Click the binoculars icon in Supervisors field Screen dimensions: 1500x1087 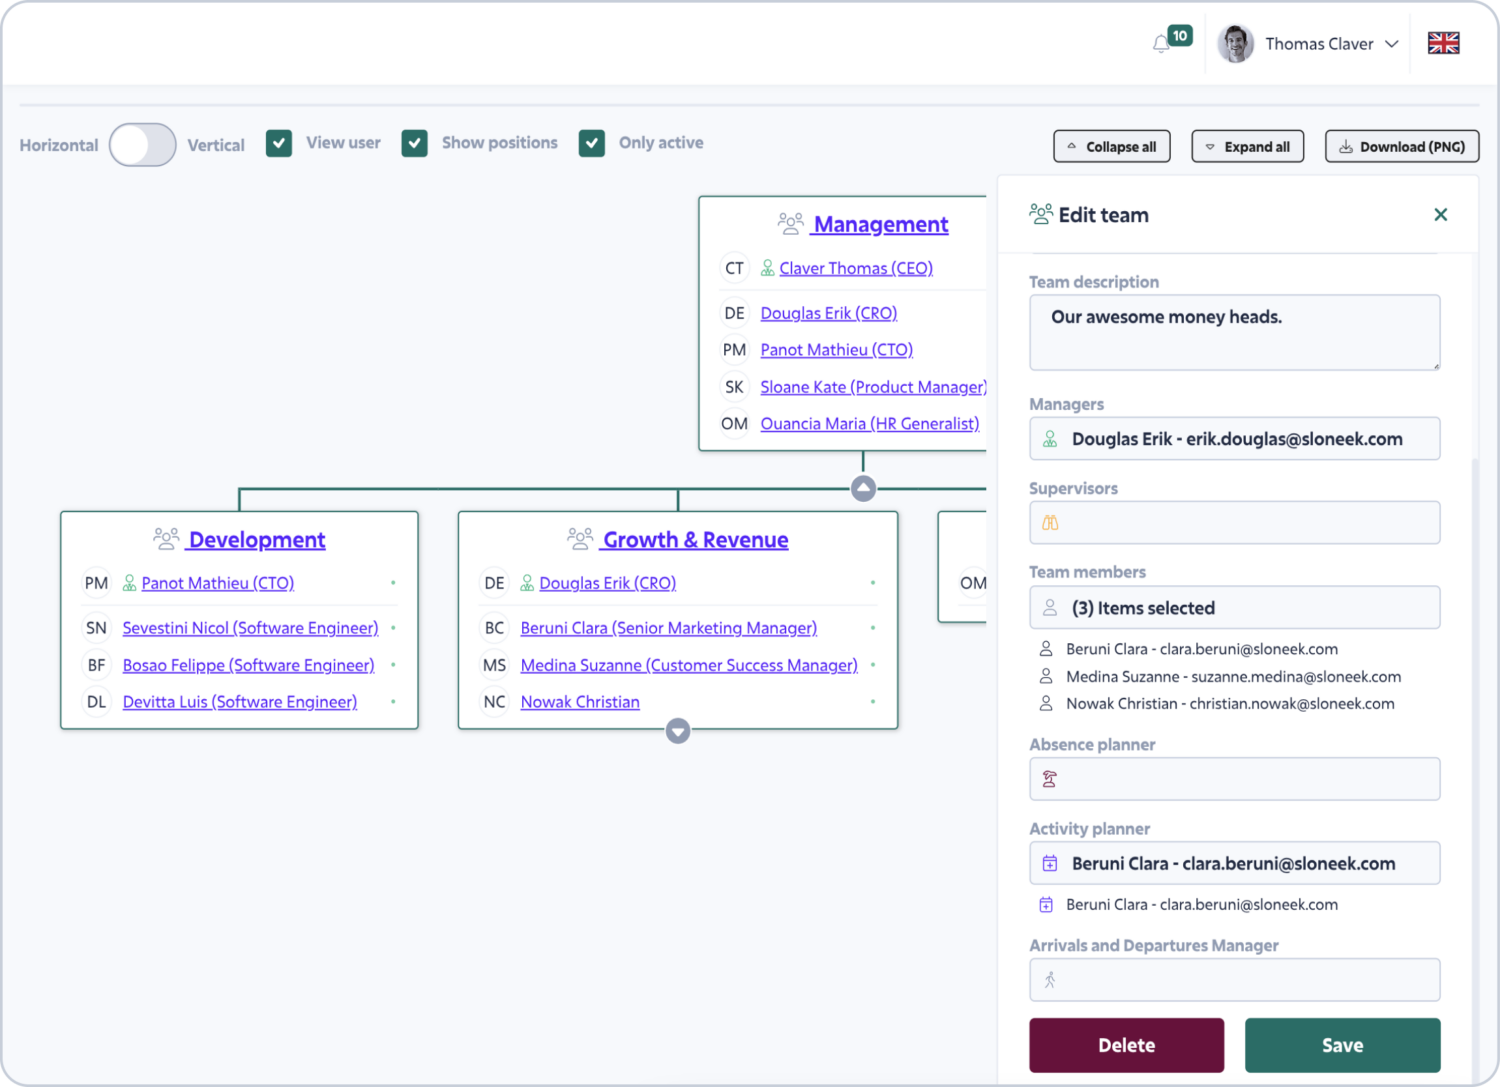pyautogui.click(x=1050, y=523)
